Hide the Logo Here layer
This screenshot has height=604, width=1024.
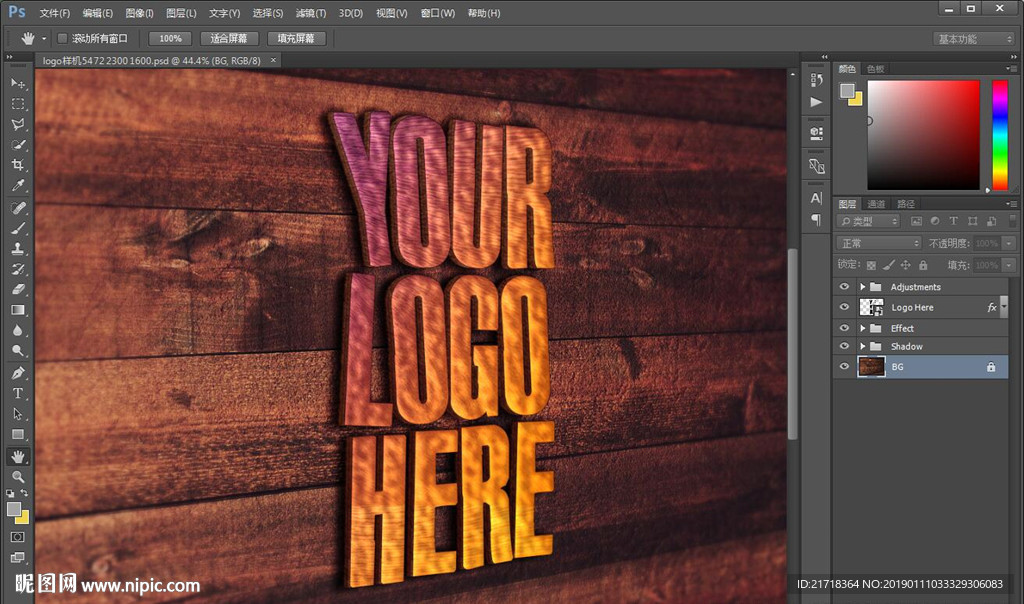pyautogui.click(x=844, y=307)
